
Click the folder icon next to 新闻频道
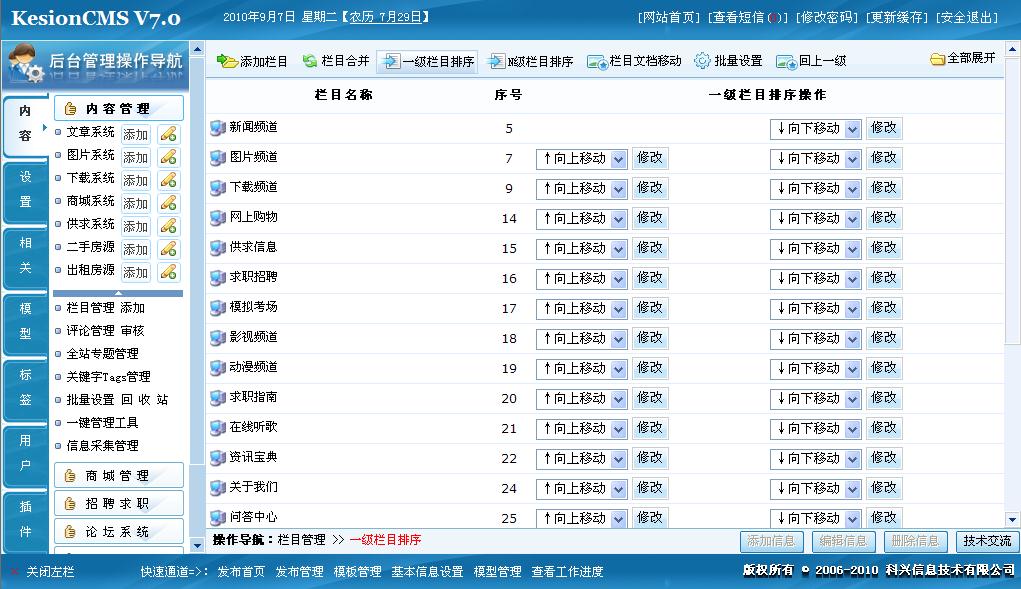click(217, 128)
